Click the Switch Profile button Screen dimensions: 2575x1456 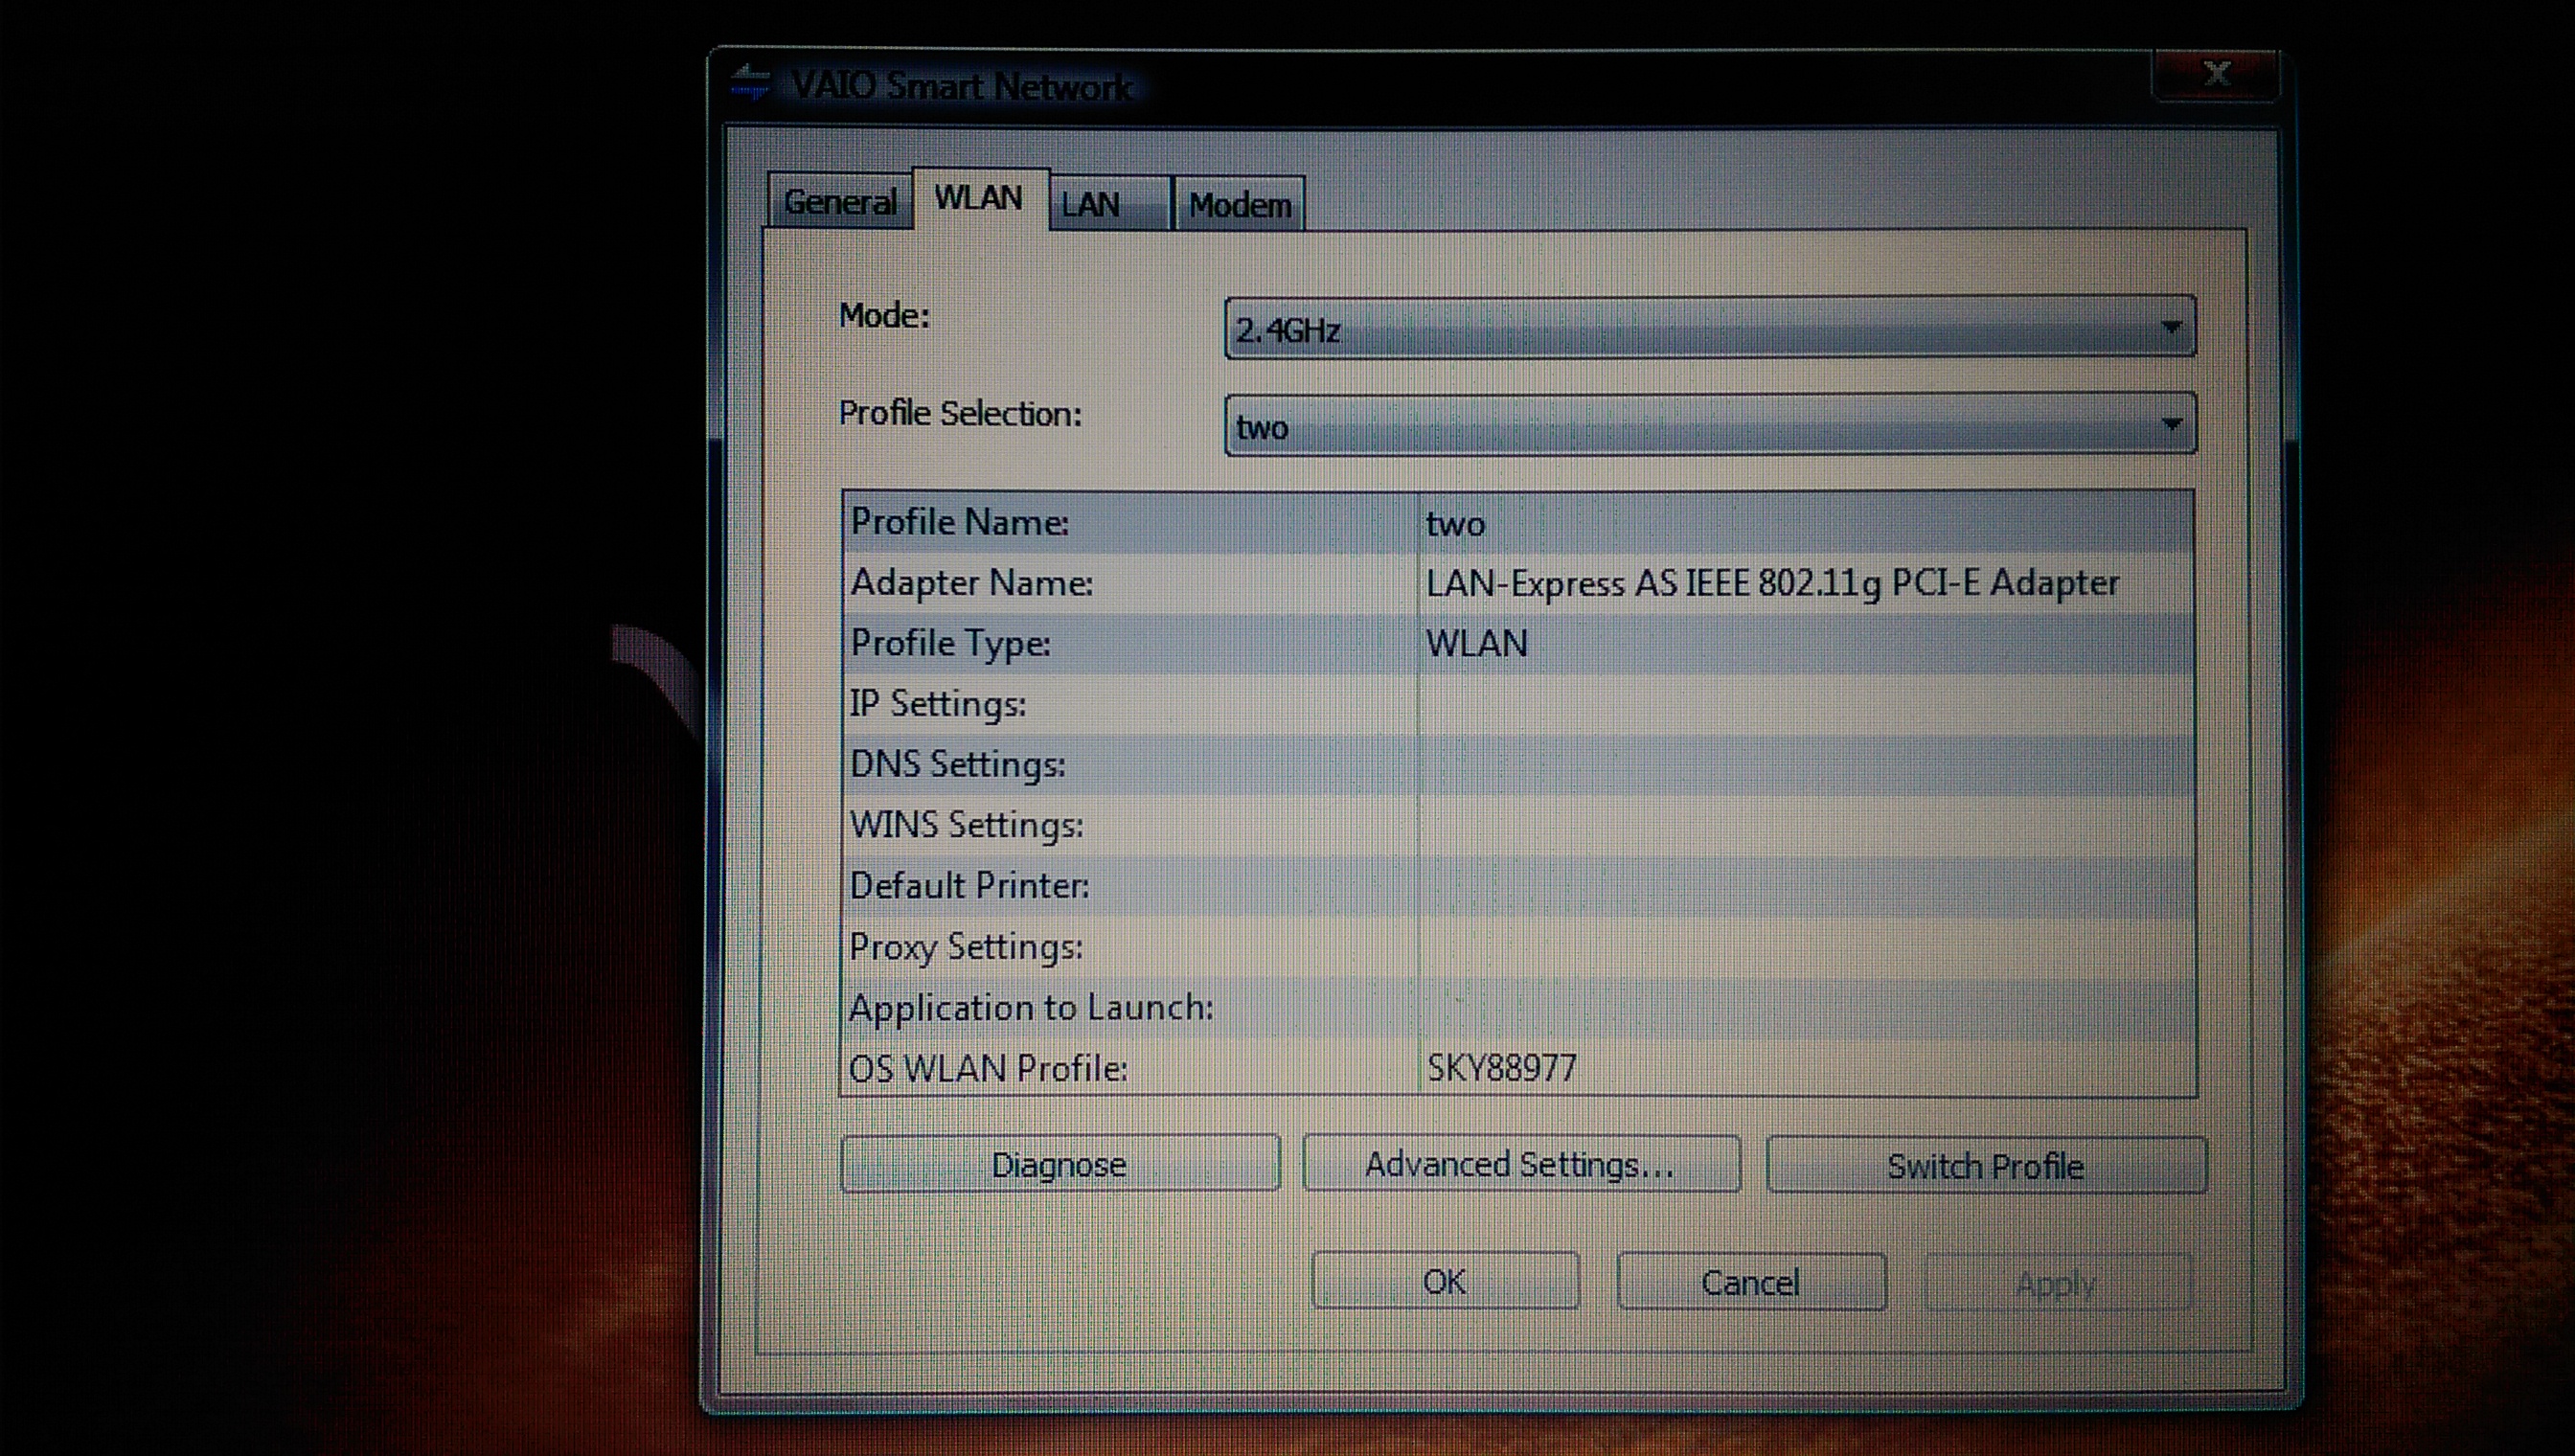click(1985, 1166)
